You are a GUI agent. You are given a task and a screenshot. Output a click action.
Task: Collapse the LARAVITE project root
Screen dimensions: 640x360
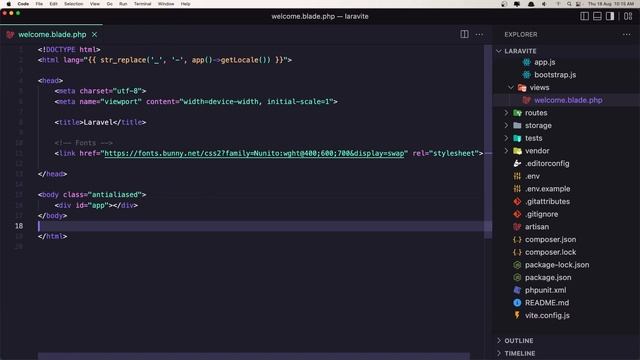click(499, 51)
